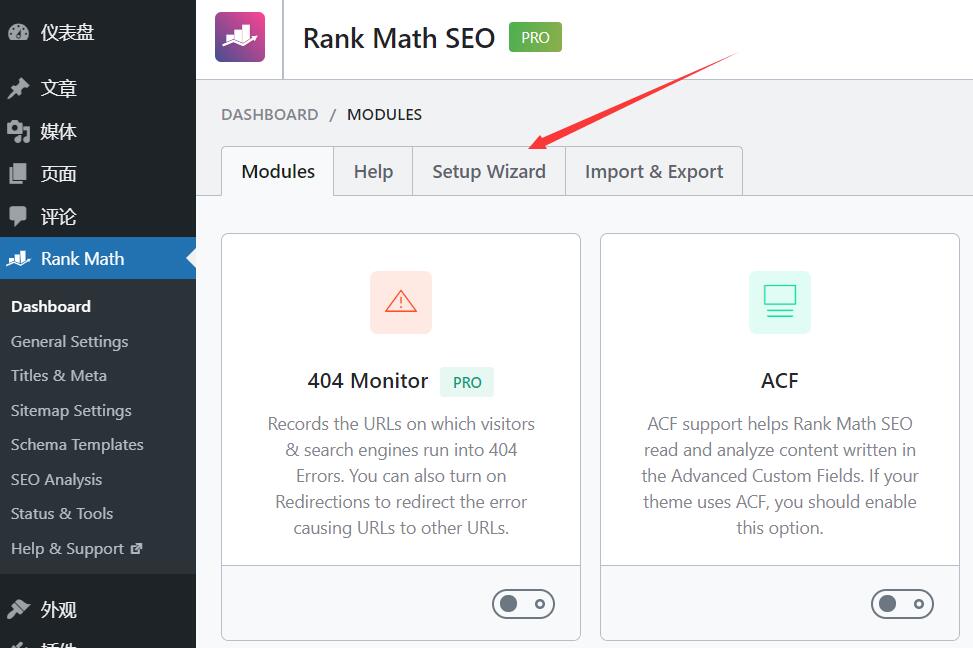
Task: Open the 评论 comment bubble icon
Action: tap(19, 216)
